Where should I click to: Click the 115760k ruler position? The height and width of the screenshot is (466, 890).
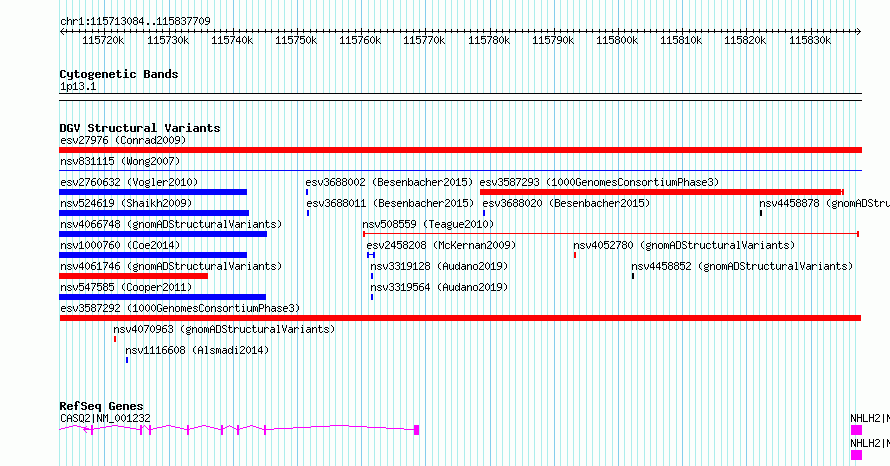pyautogui.click(x=360, y=40)
